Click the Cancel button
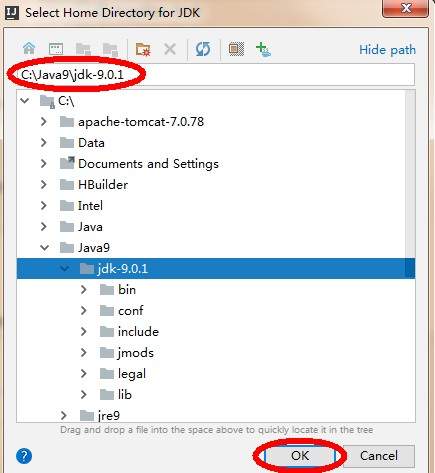 379,456
